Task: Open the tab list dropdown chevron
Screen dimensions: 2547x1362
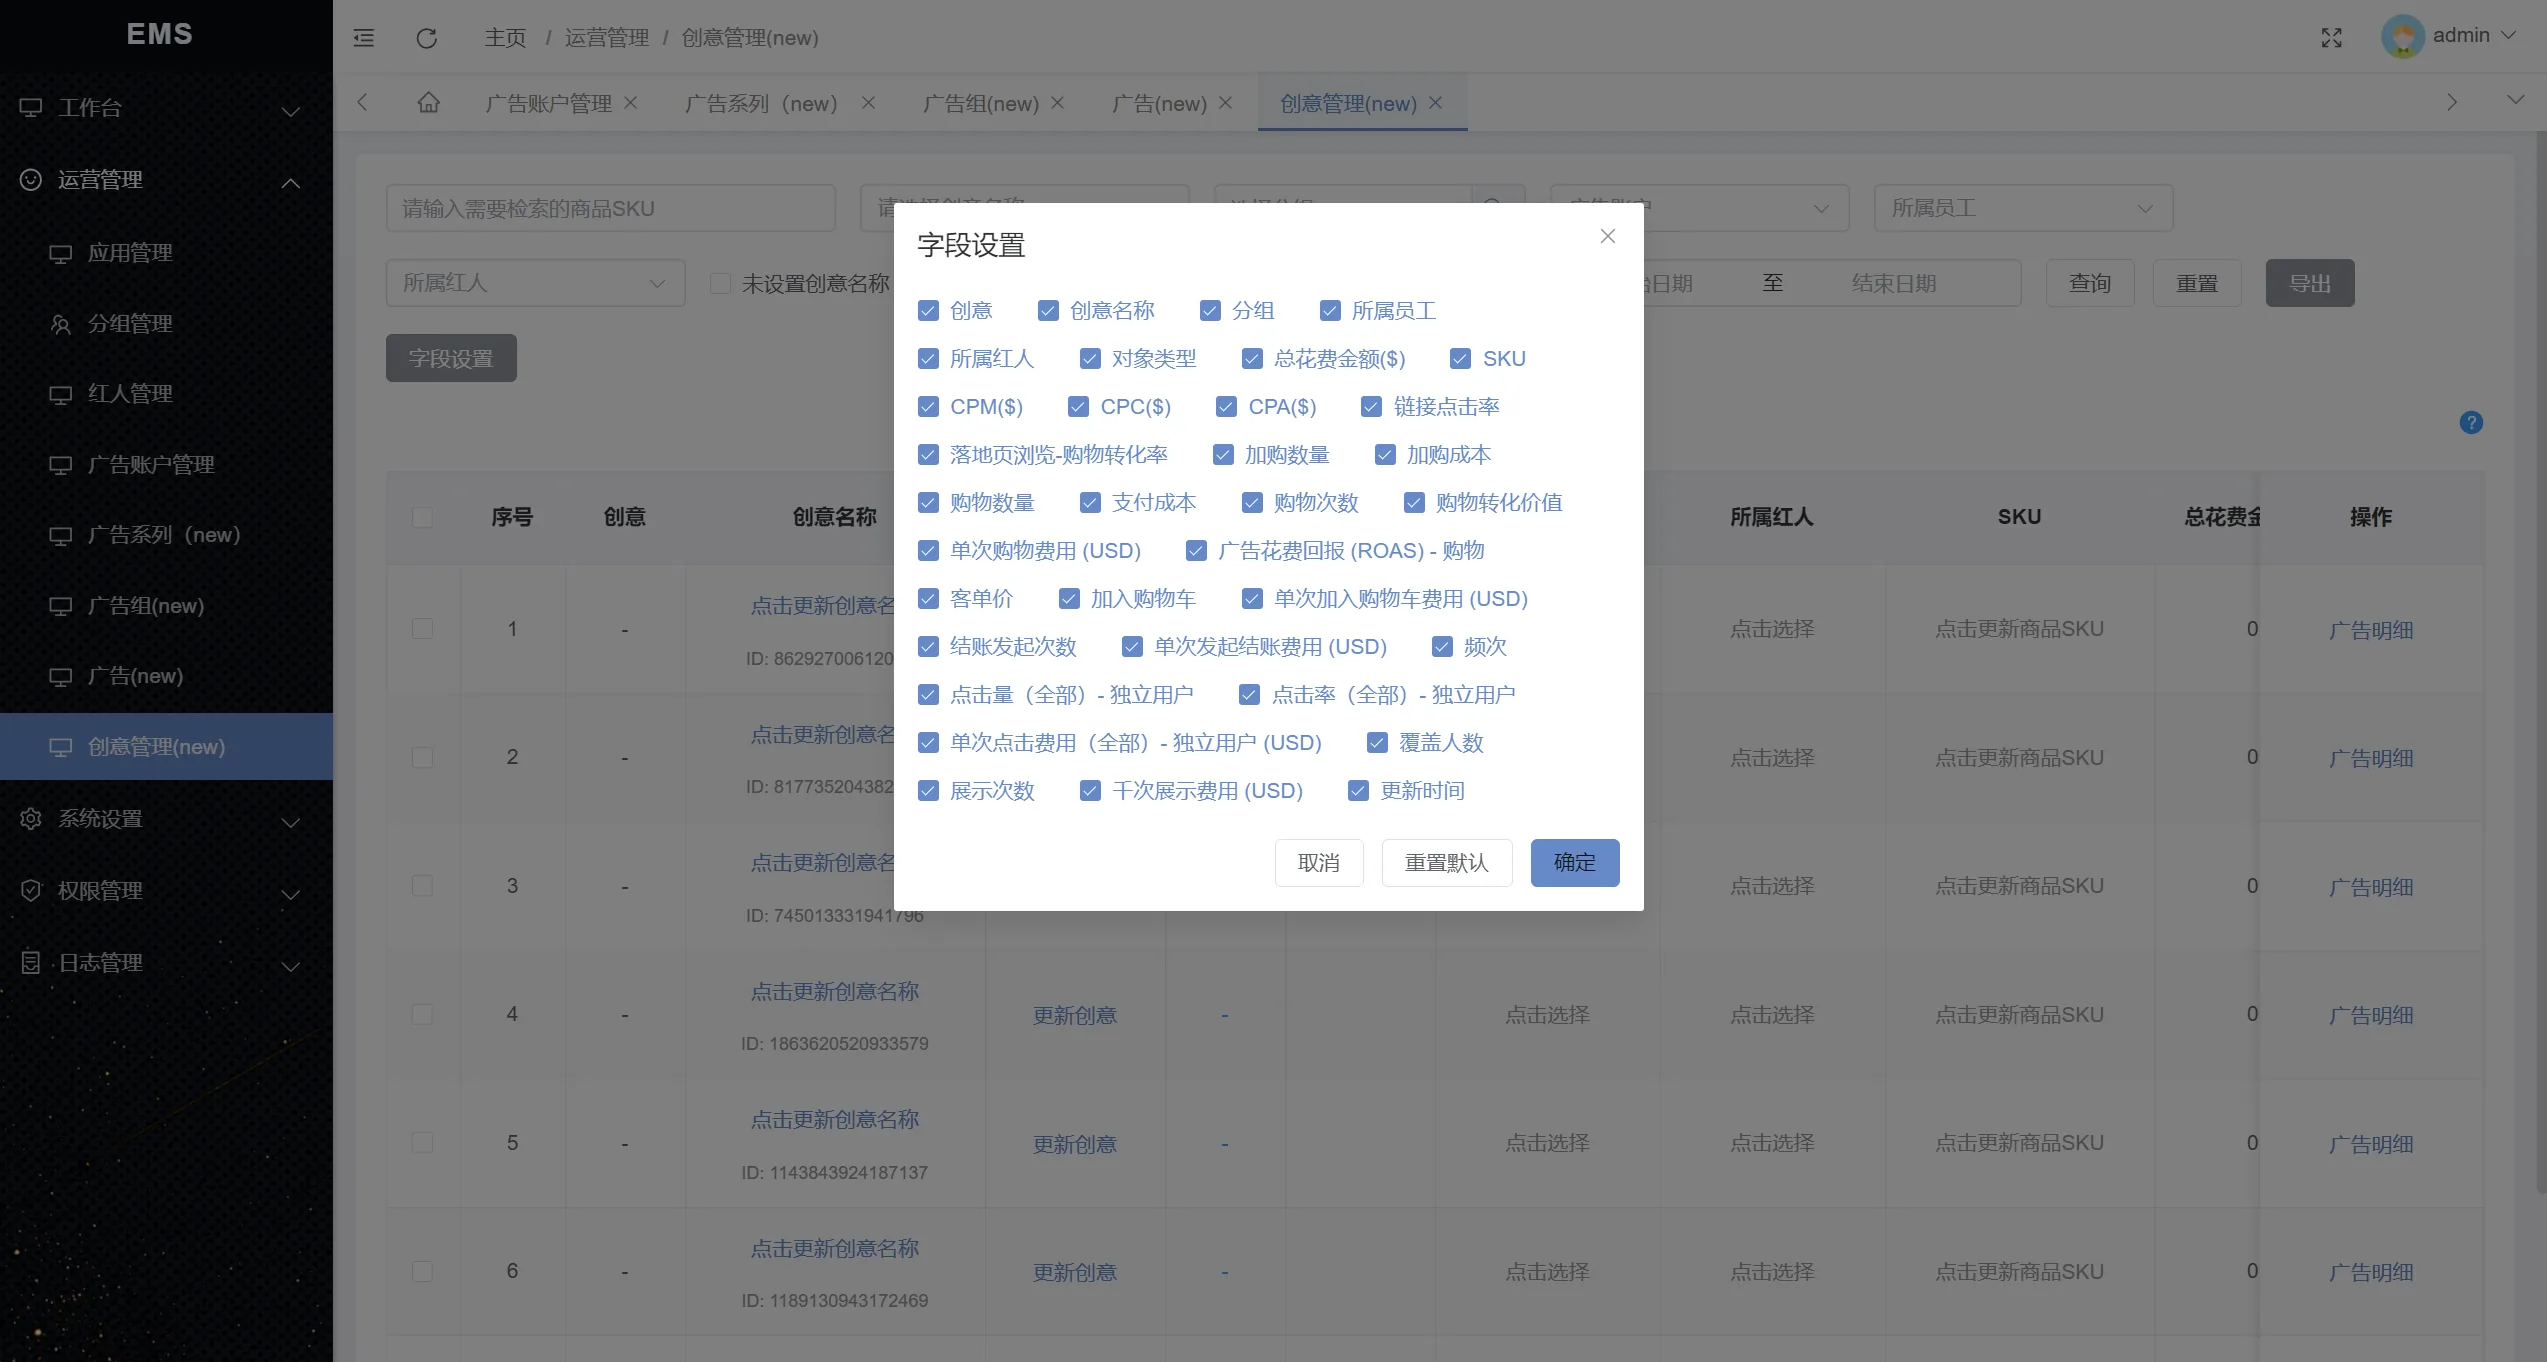Action: 2516,99
